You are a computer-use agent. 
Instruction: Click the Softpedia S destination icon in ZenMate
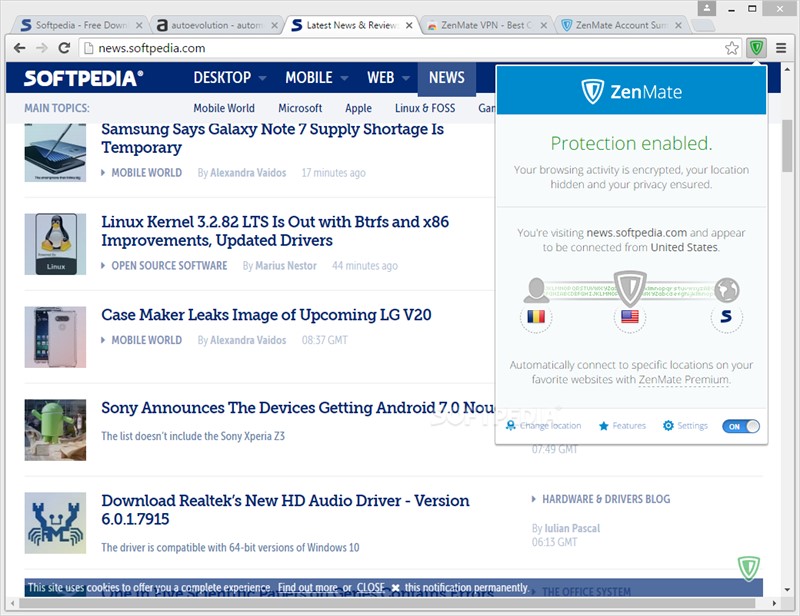tap(726, 317)
